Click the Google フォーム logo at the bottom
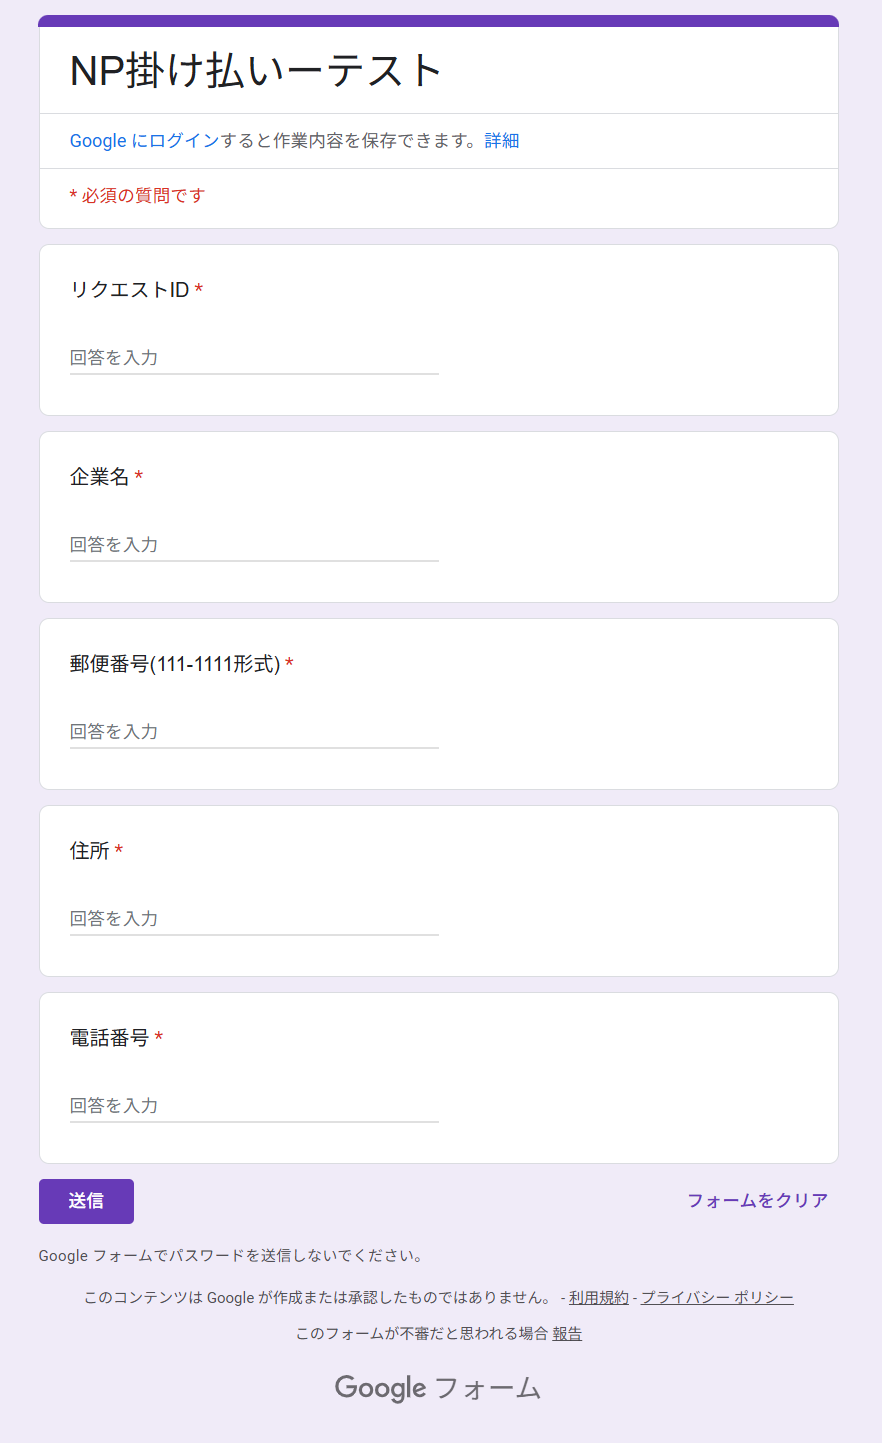This screenshot has height=1443, width=882. click(x=438, y=1388)
